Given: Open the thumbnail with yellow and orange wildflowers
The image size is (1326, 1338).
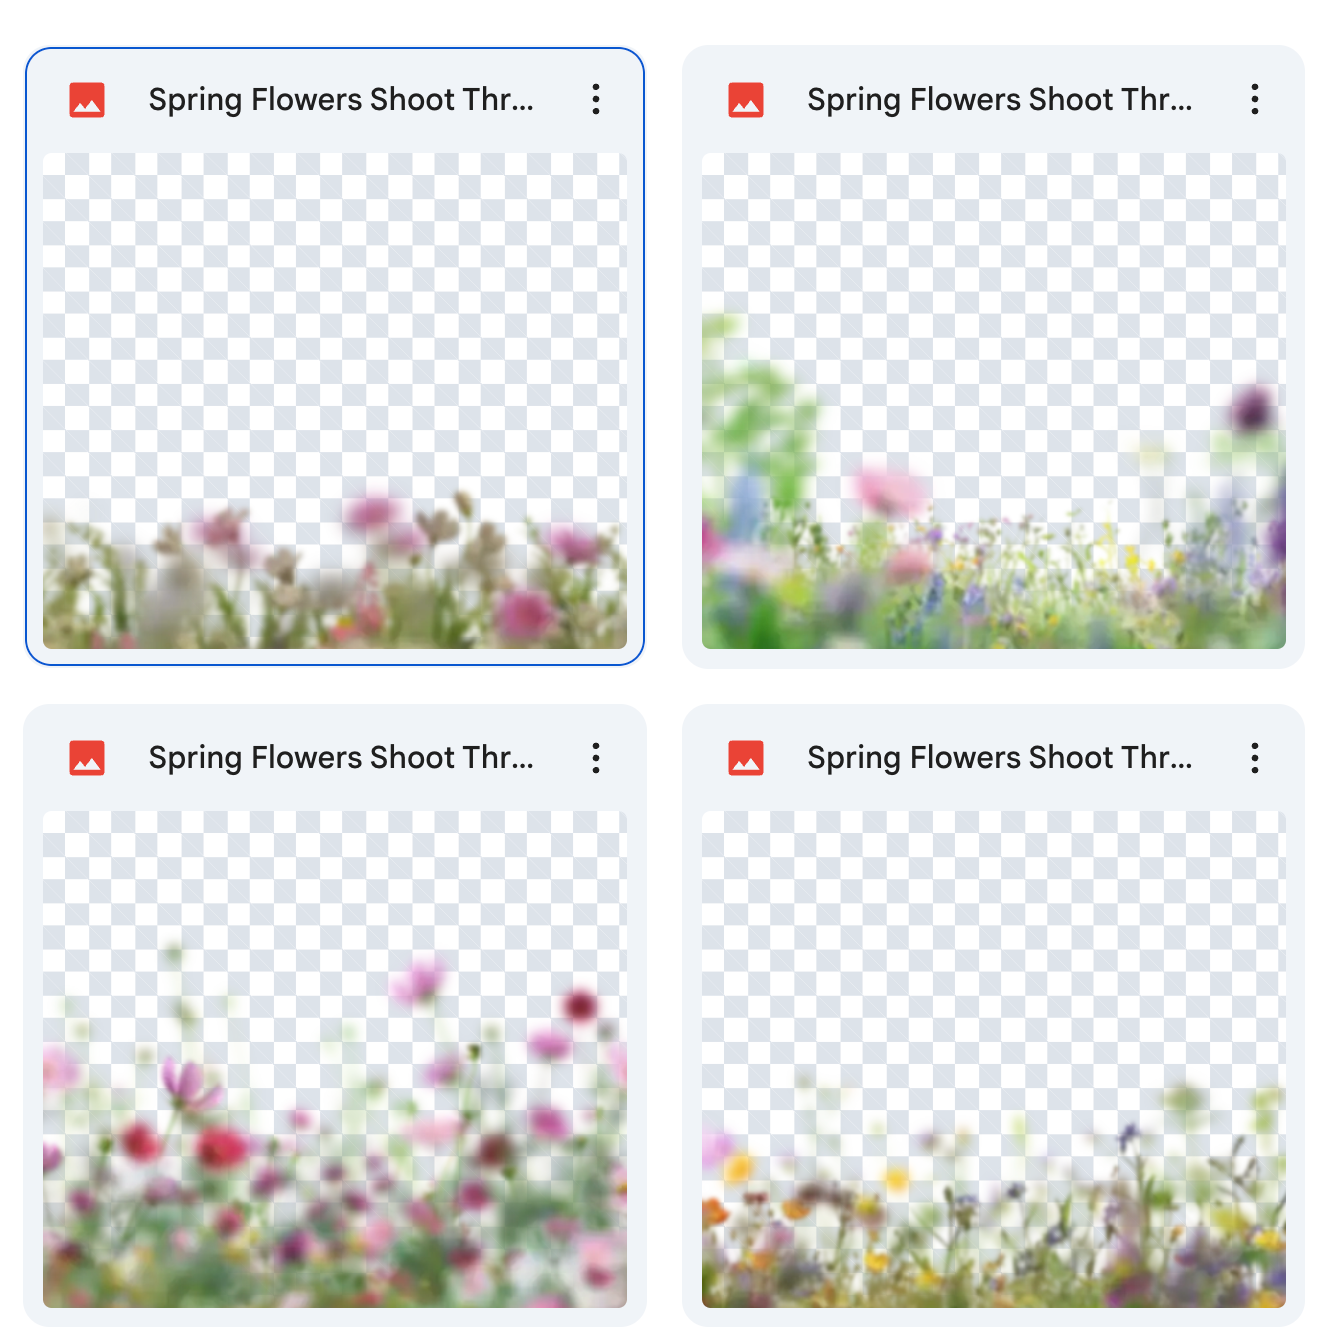Looking at the screenshot, I should (994, 1059).
